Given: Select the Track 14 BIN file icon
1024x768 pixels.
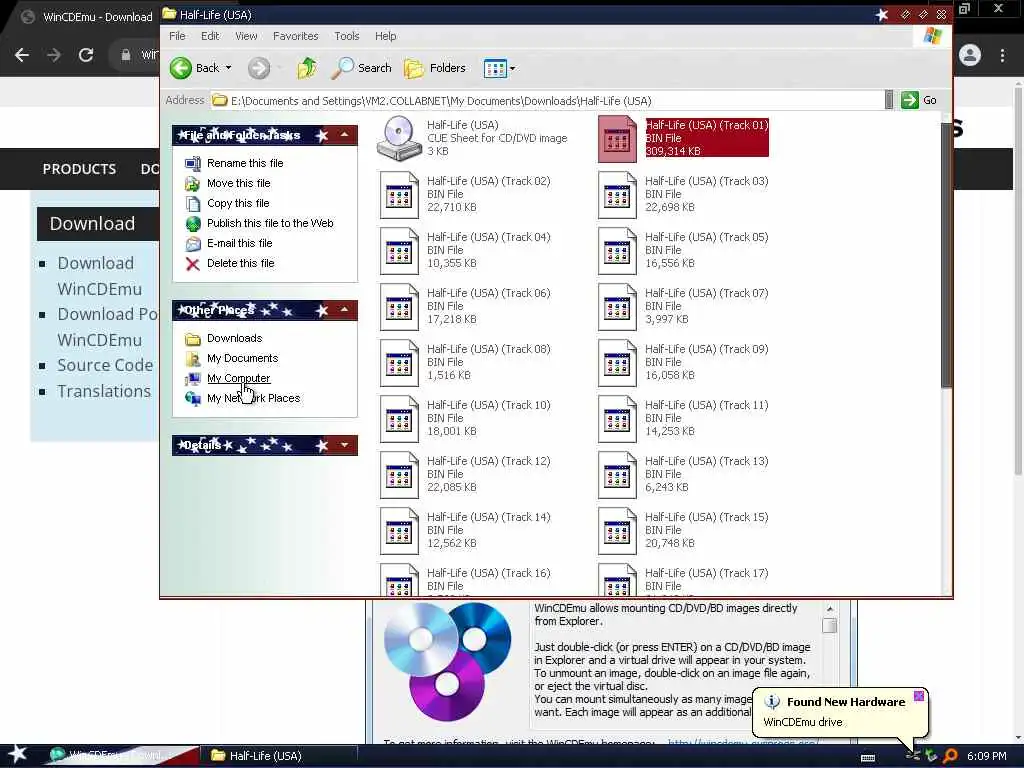Looking at the screenshot, I should point(399,532).
